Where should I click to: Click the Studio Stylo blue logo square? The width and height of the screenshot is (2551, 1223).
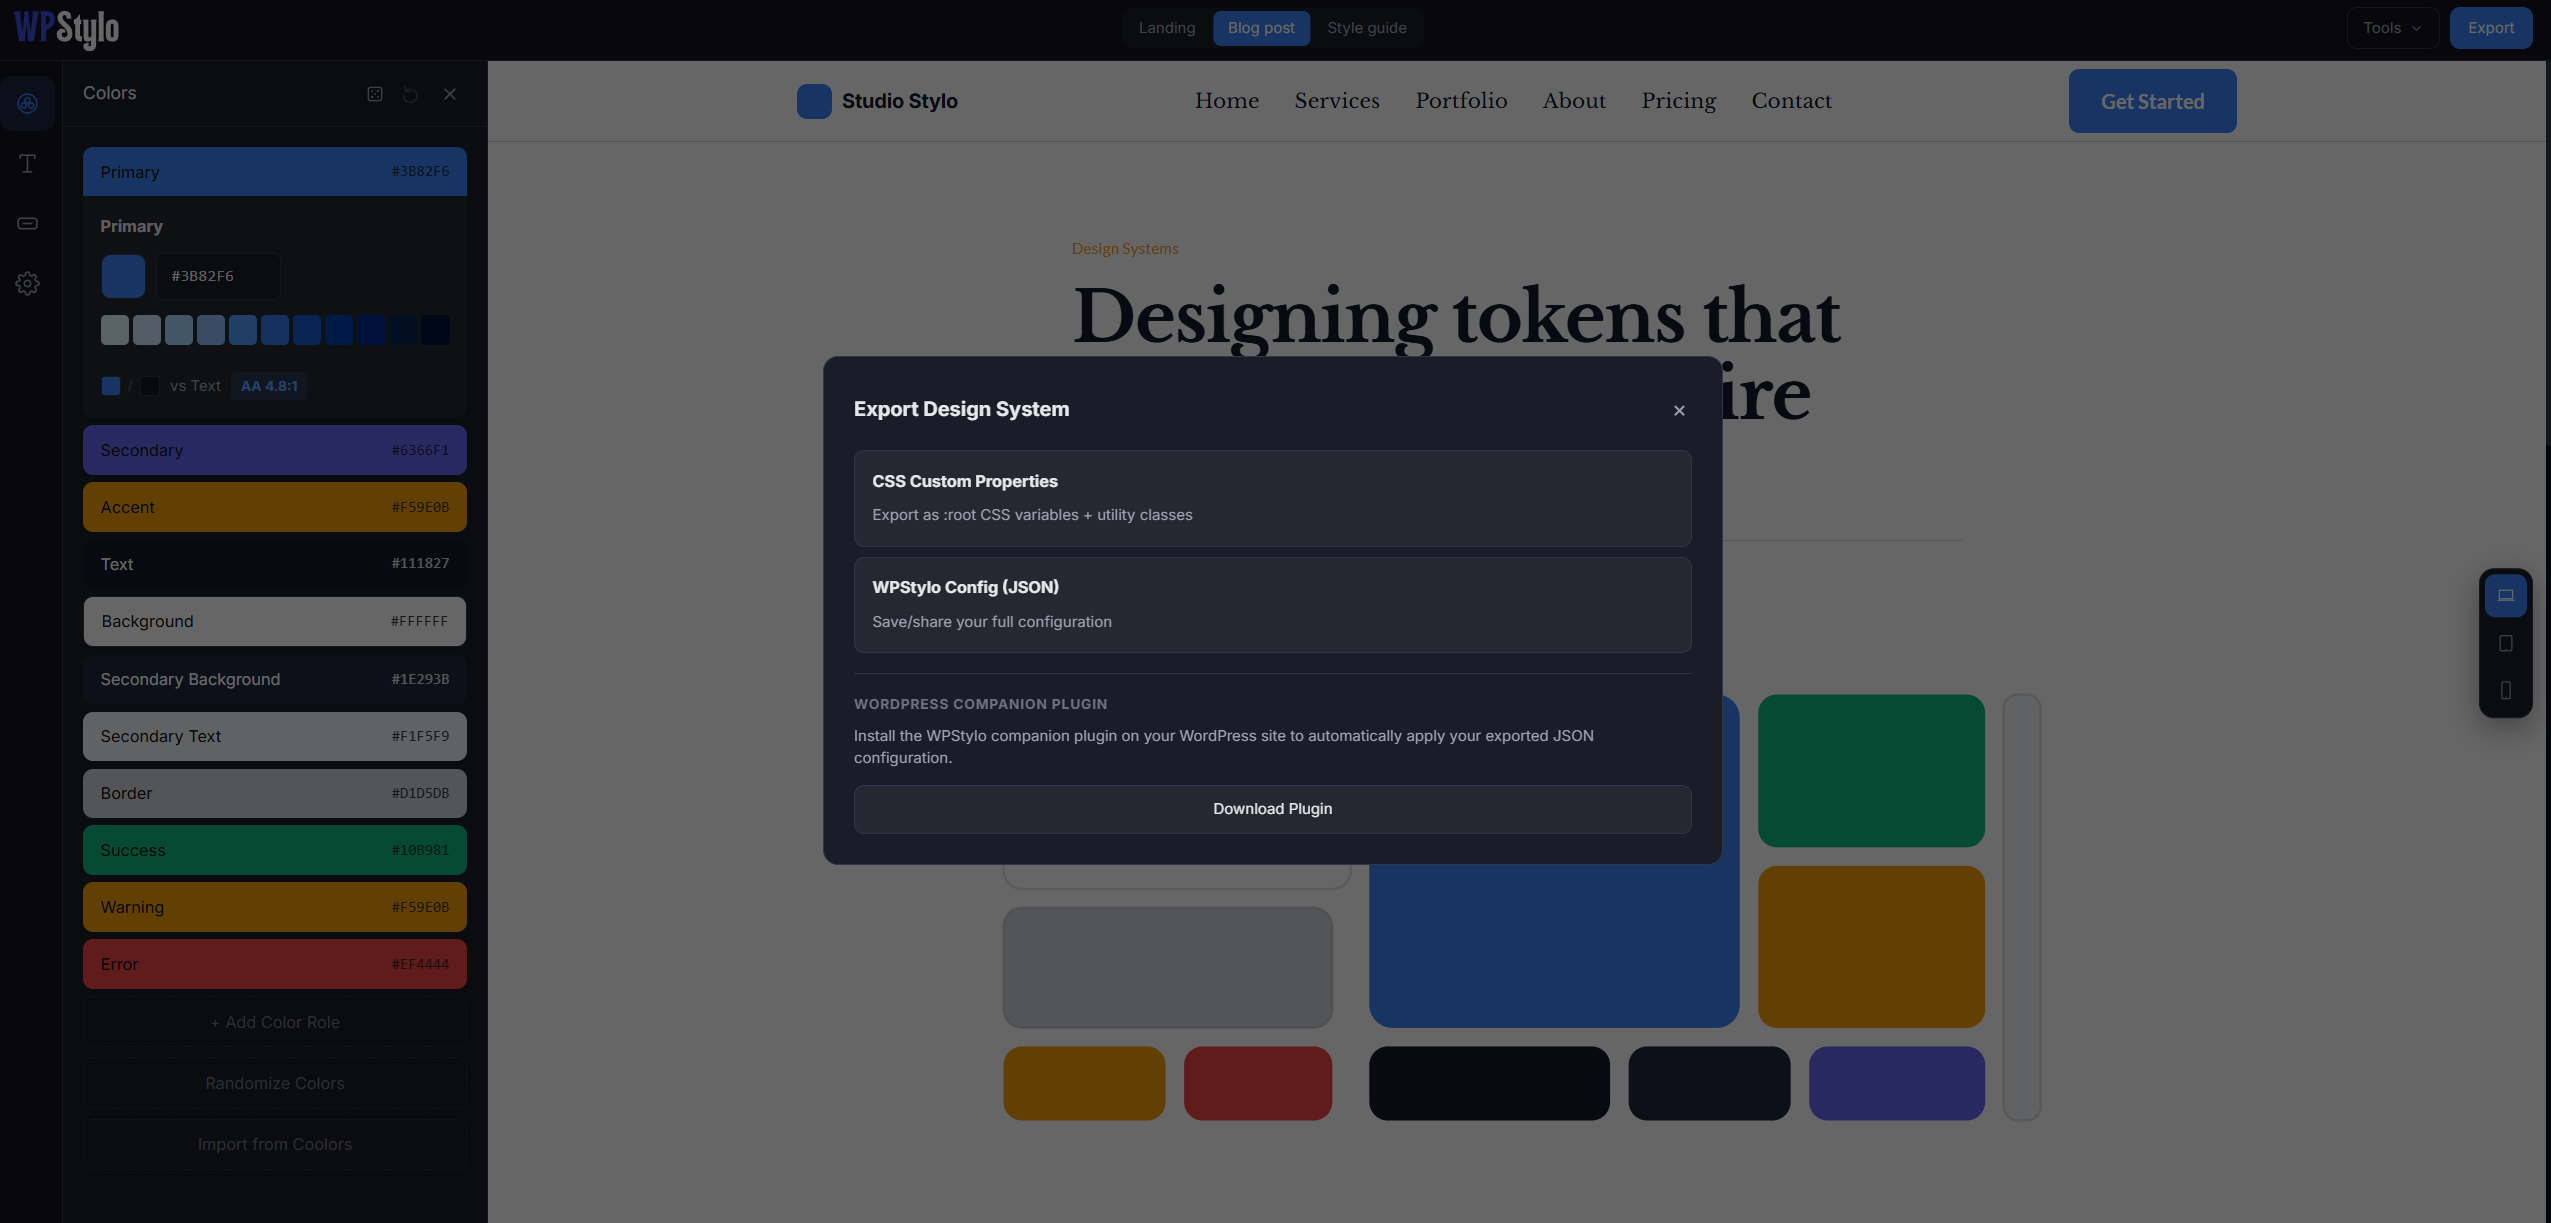pyautogui.click(x=814, y=101)
